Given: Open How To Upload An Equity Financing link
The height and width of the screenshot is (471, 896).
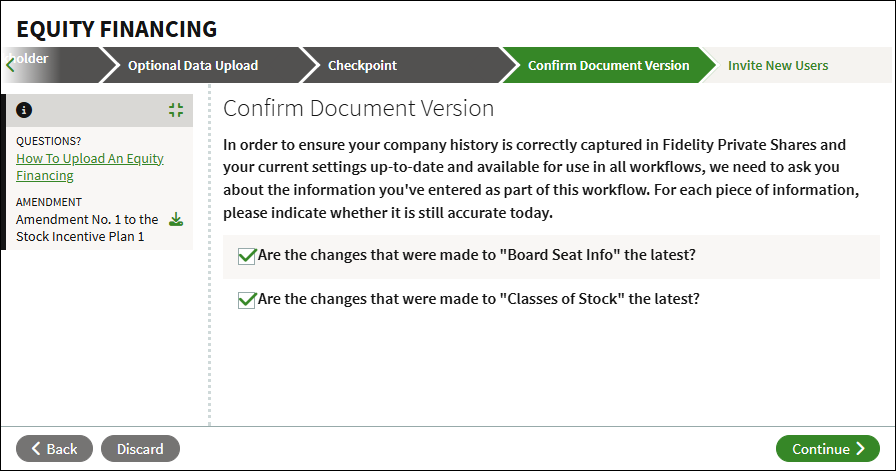Looking at the screenshot, I should 90,167.
